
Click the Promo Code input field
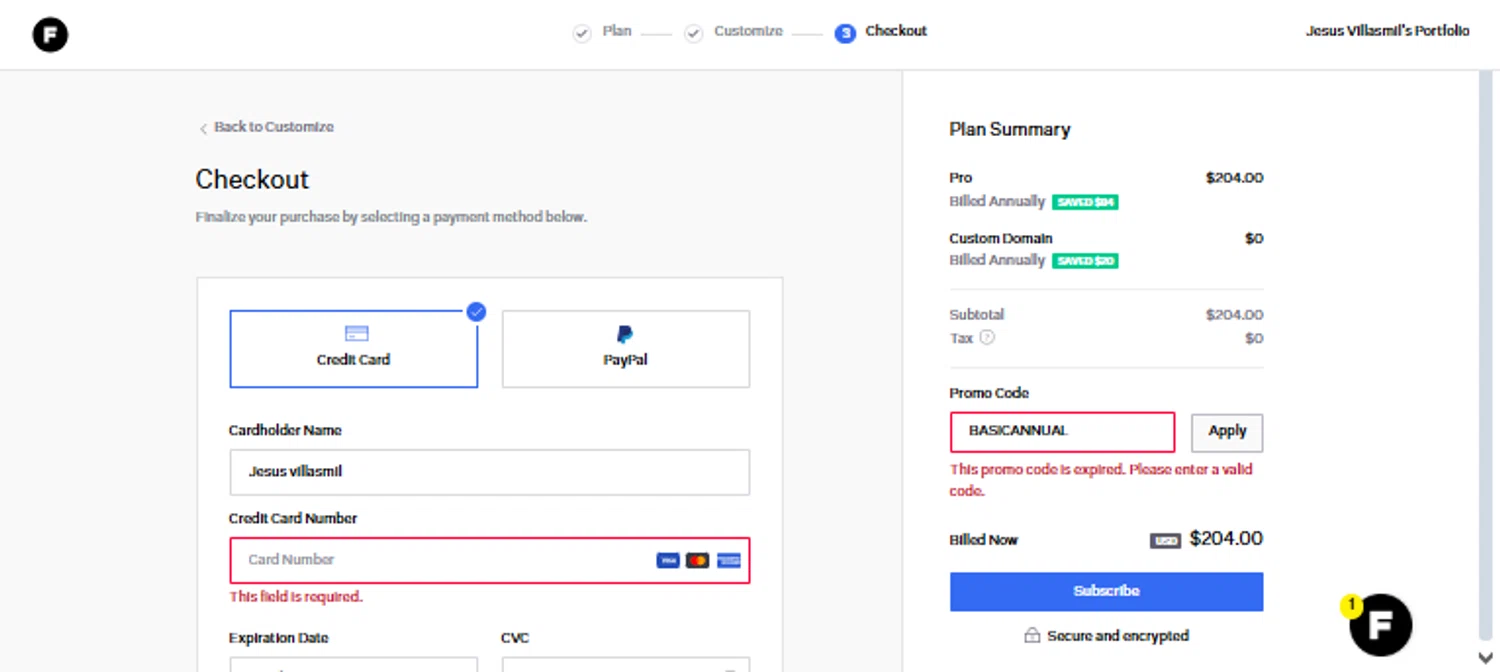[x=1062, y=432]
